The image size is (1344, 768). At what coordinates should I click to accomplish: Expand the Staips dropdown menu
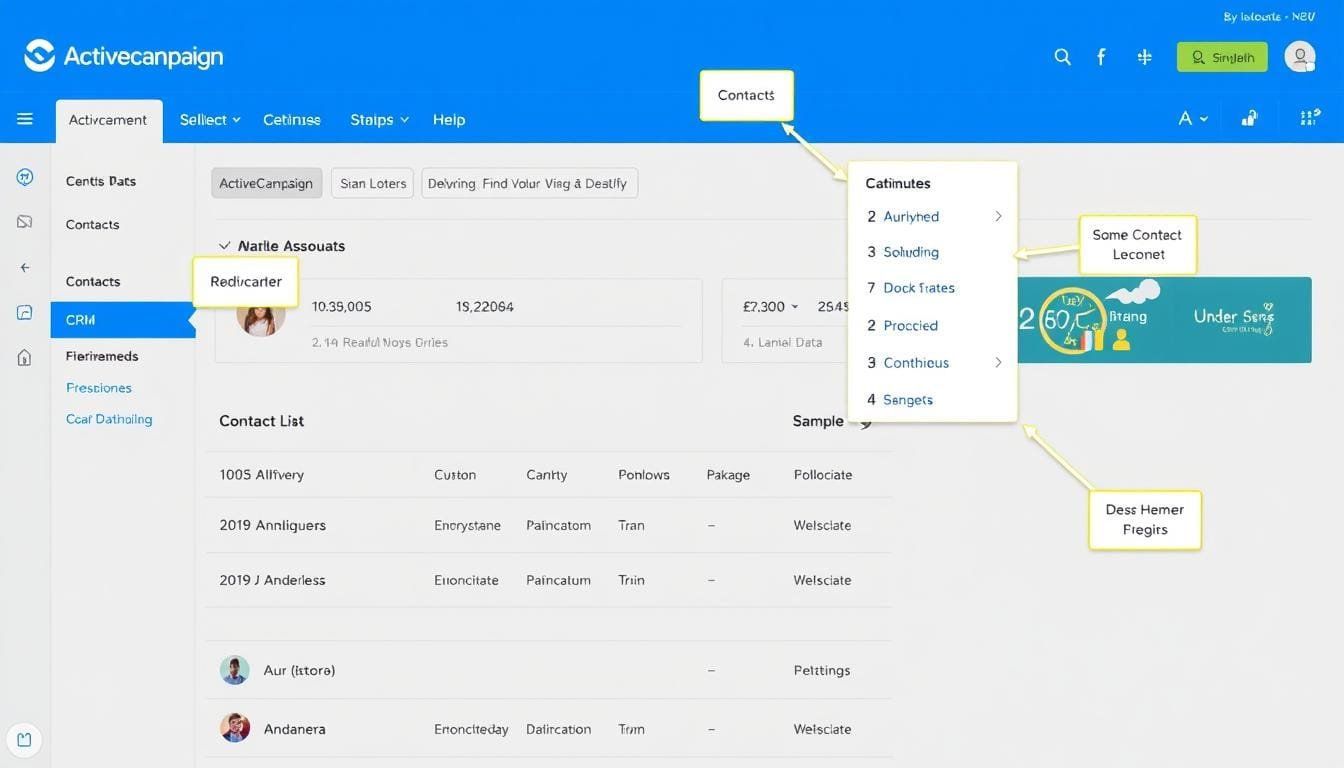[x=379, y=119]
